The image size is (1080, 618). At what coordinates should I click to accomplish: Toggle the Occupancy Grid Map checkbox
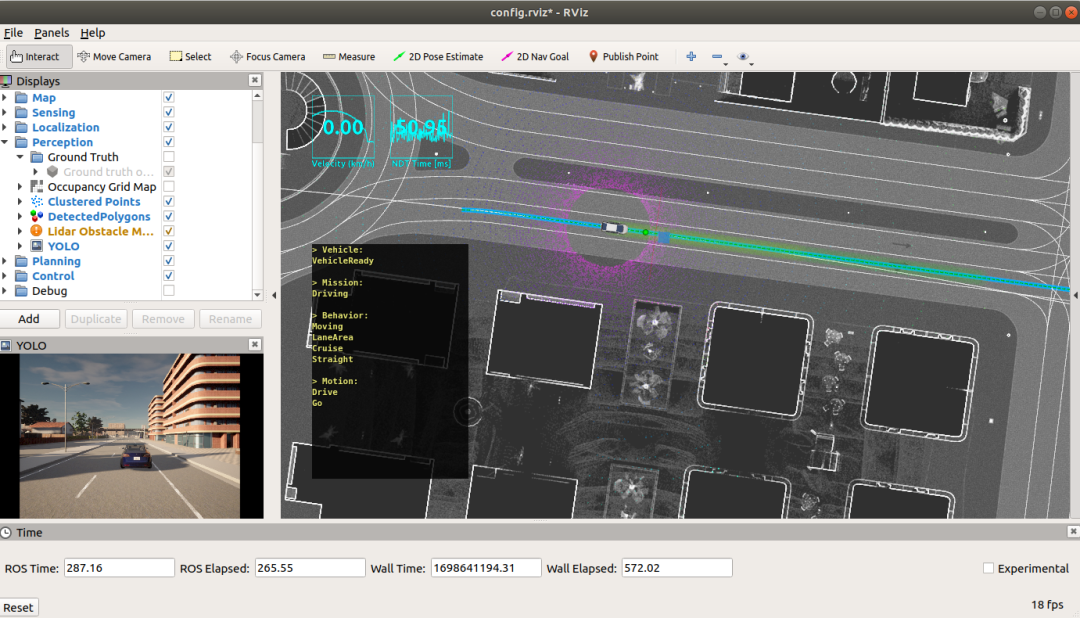[x=169, y=187]
